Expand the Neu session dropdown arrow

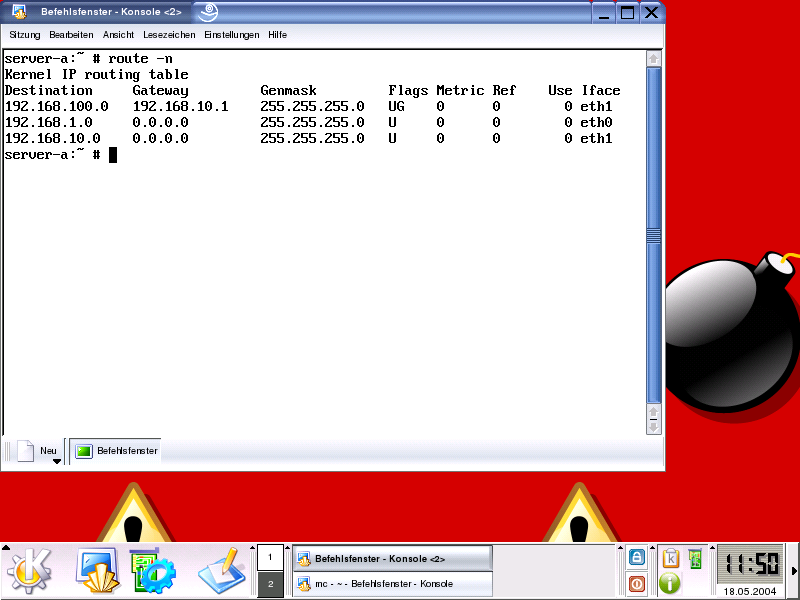tap(57, 461)
